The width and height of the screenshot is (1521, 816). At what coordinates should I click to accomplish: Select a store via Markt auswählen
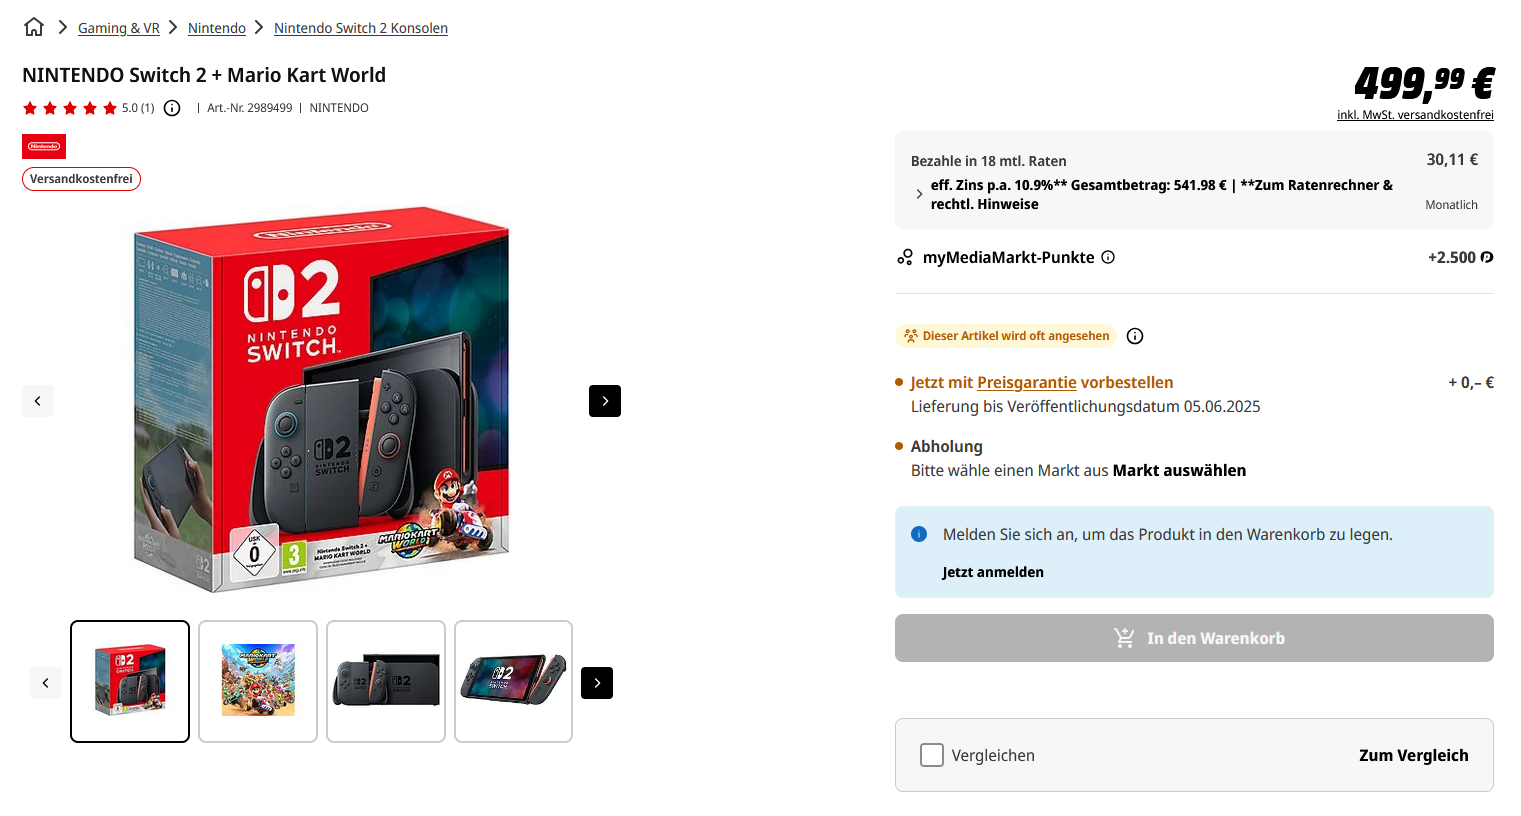click(x=1179, y=470)
